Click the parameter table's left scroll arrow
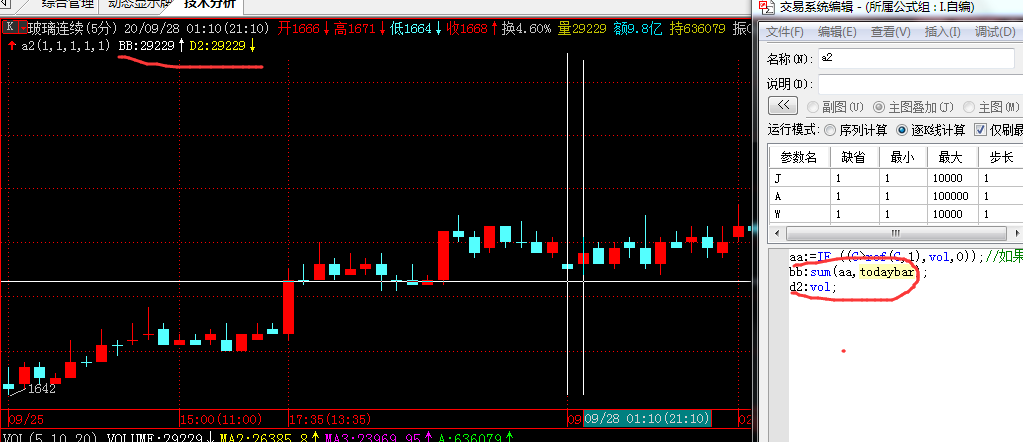 pyautogui.click(x=774, y=233)
